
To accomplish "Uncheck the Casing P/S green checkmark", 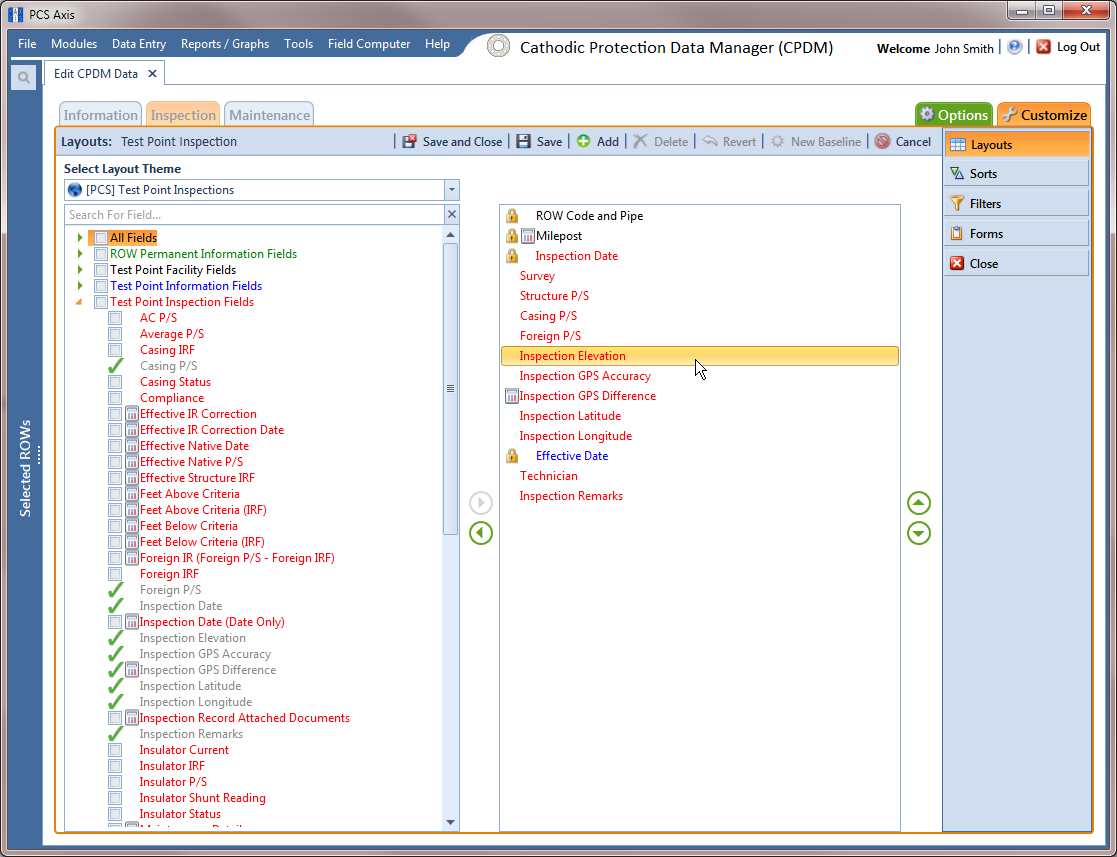I will (115, 365).
